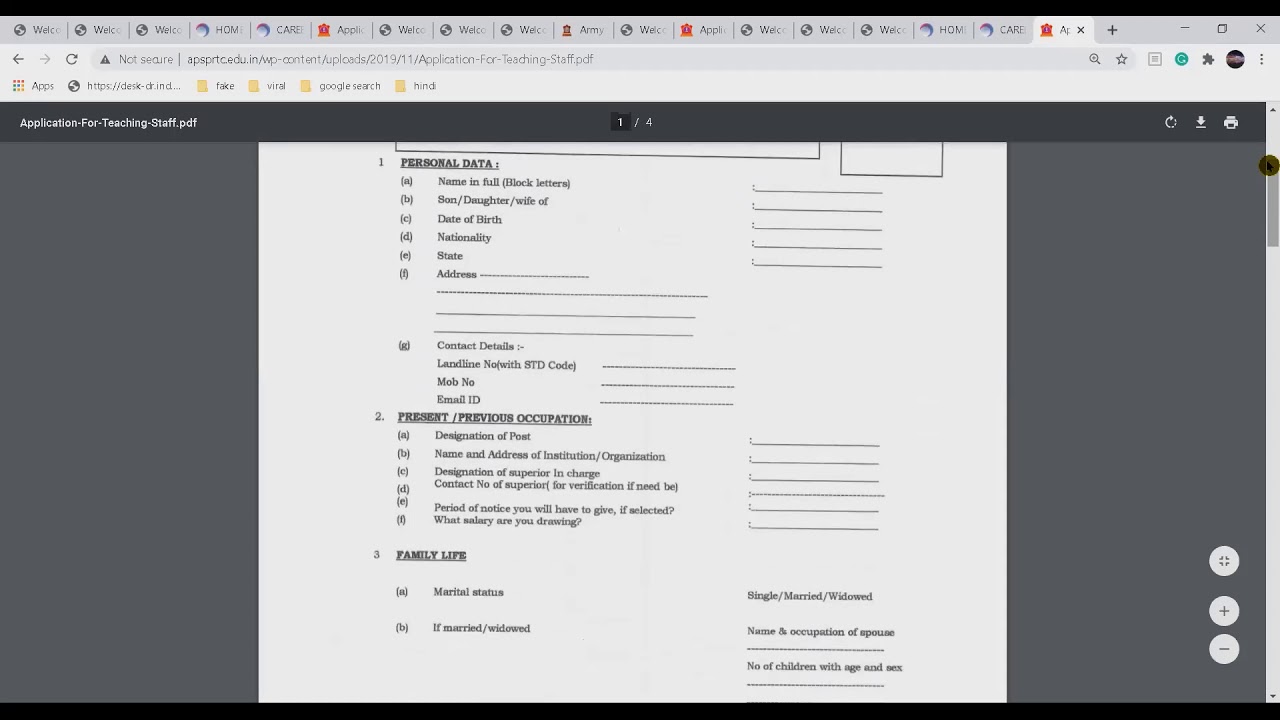
Task: Click the address bar URL
Action: [390, 59]
